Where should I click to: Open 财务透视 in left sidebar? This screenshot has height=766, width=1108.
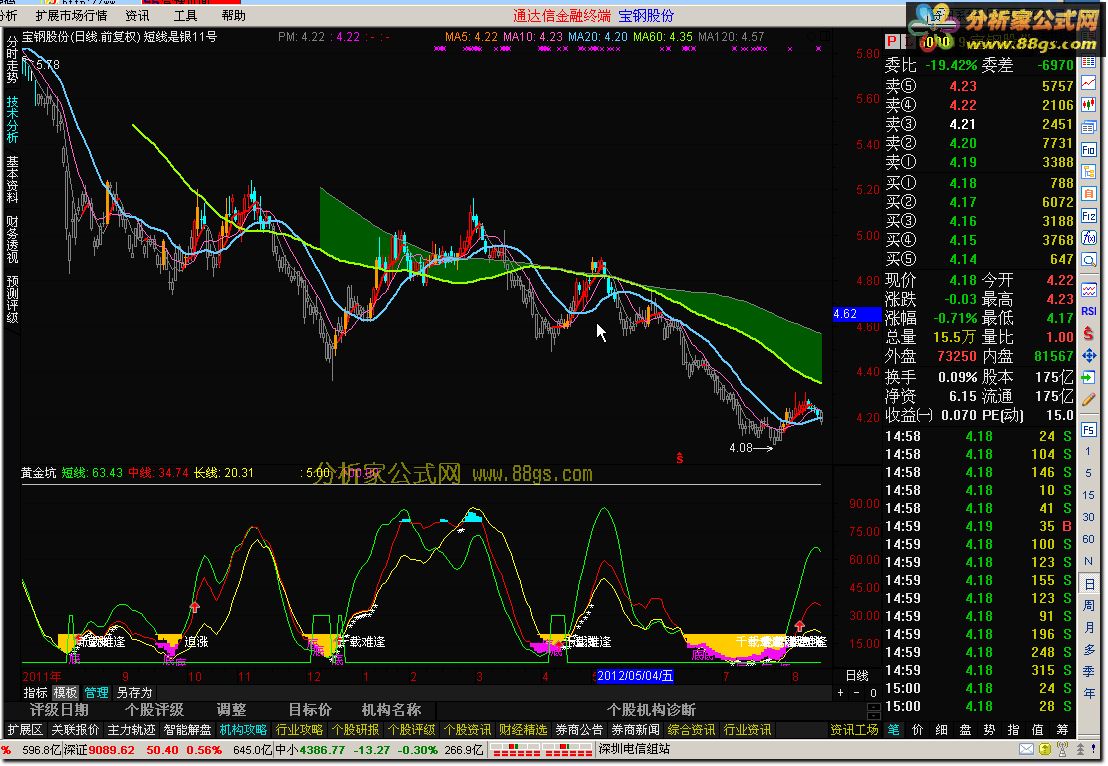12,239
